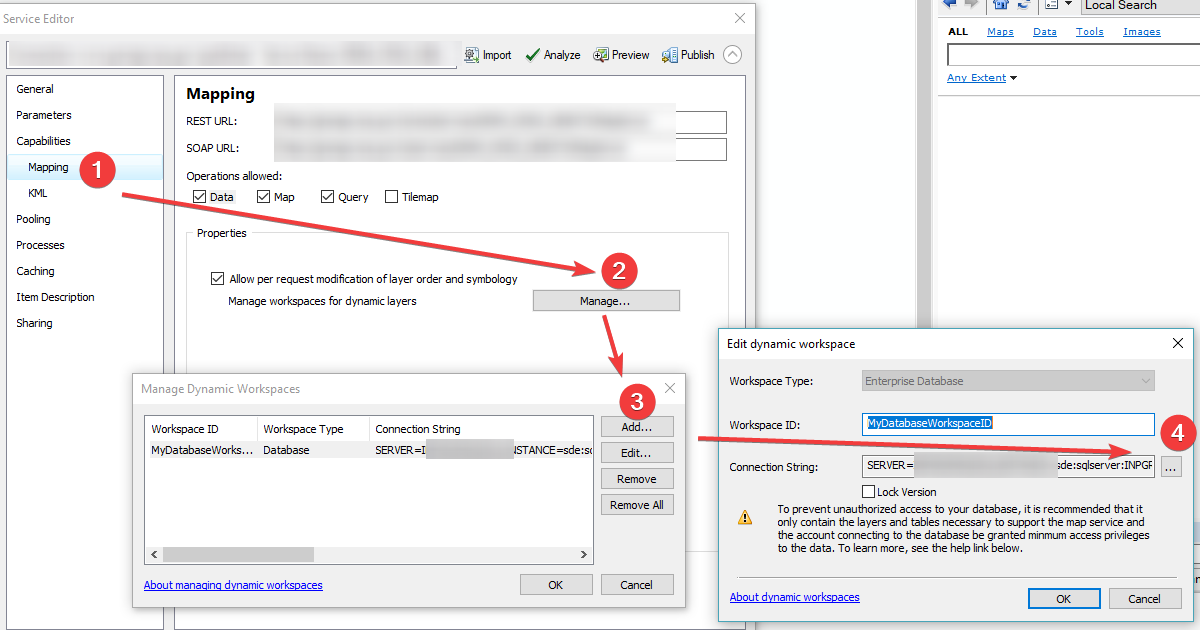Select Capabilities in the sidebar
The height and width of the screenshot is (630, 1200).
43,141
